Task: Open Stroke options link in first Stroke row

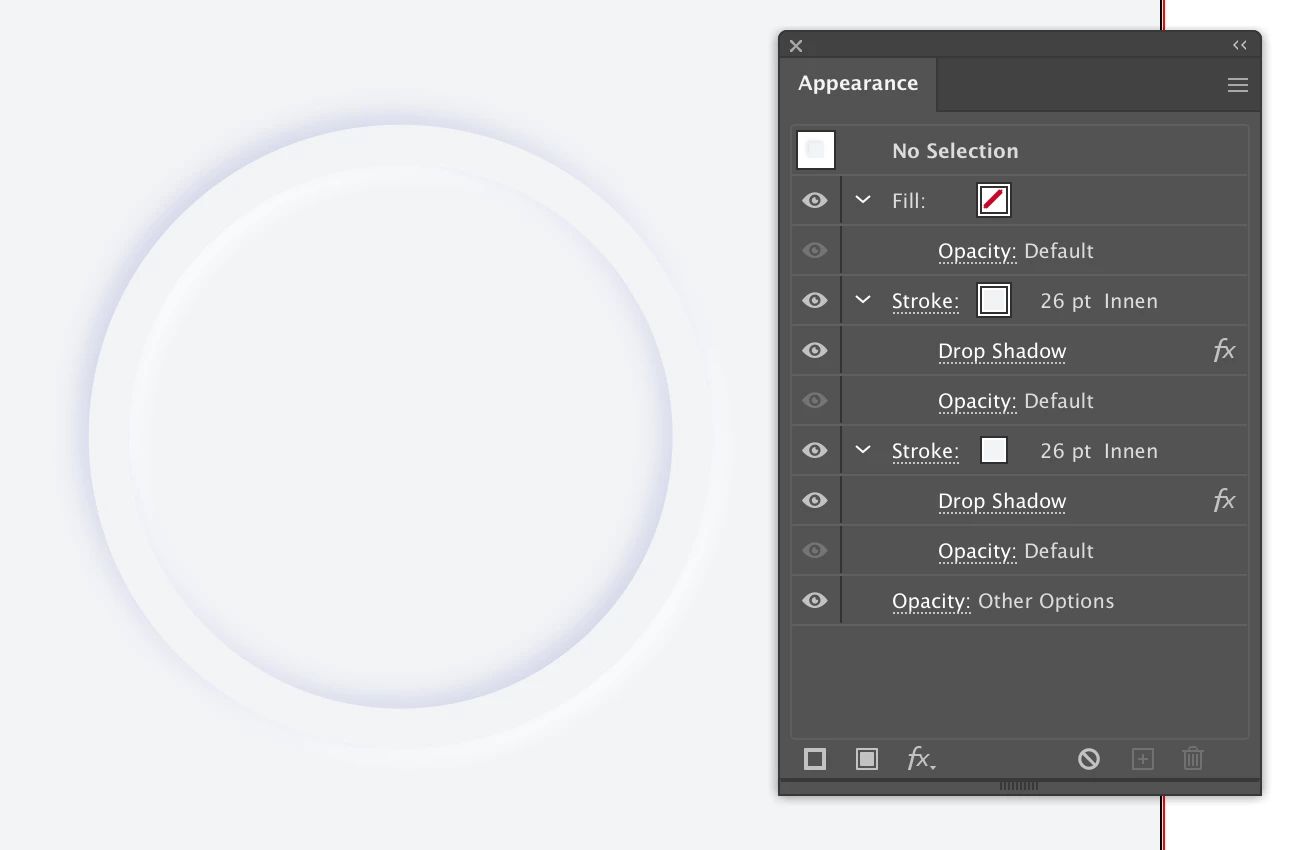Action: (925, 301)
